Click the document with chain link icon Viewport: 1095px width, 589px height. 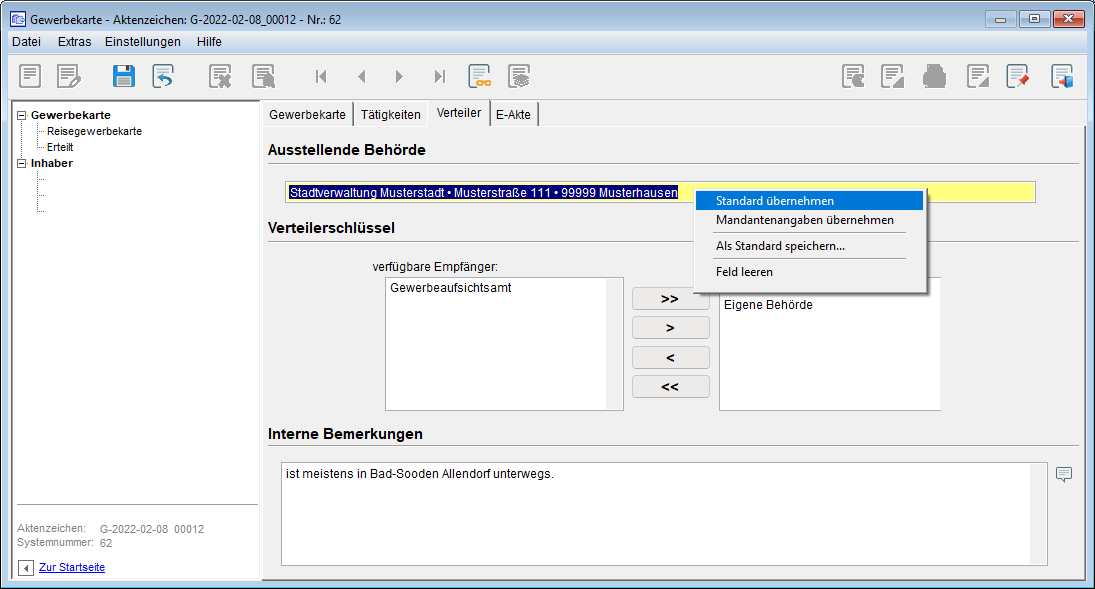coord(480,76)
